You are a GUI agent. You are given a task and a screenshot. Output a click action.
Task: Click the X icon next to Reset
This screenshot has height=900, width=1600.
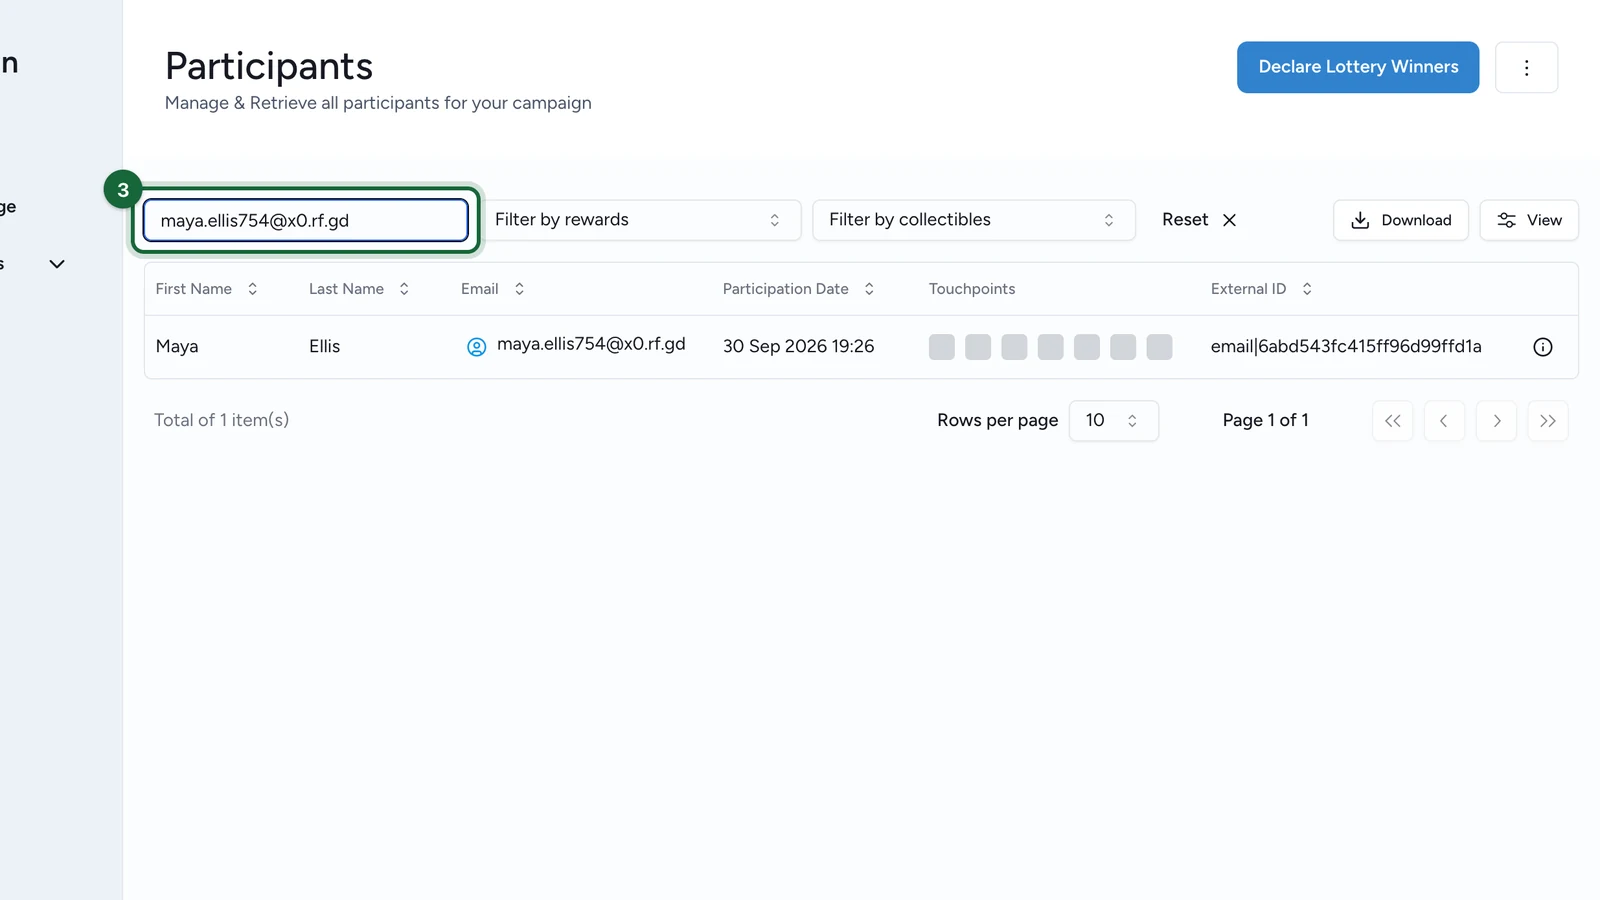1230,220
